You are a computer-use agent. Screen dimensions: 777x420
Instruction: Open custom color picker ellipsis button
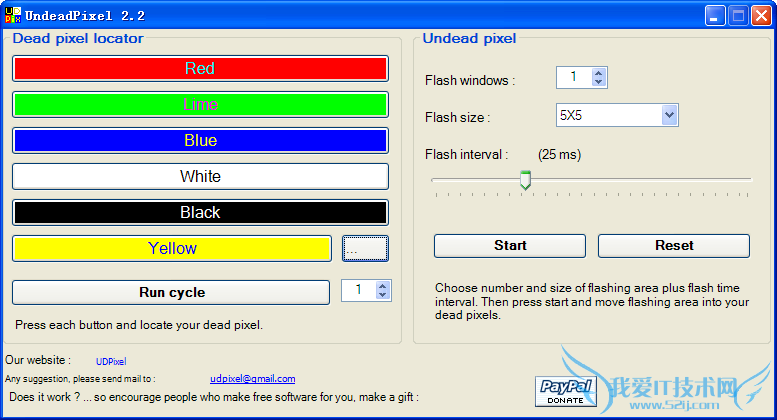[x=365, y=249]
